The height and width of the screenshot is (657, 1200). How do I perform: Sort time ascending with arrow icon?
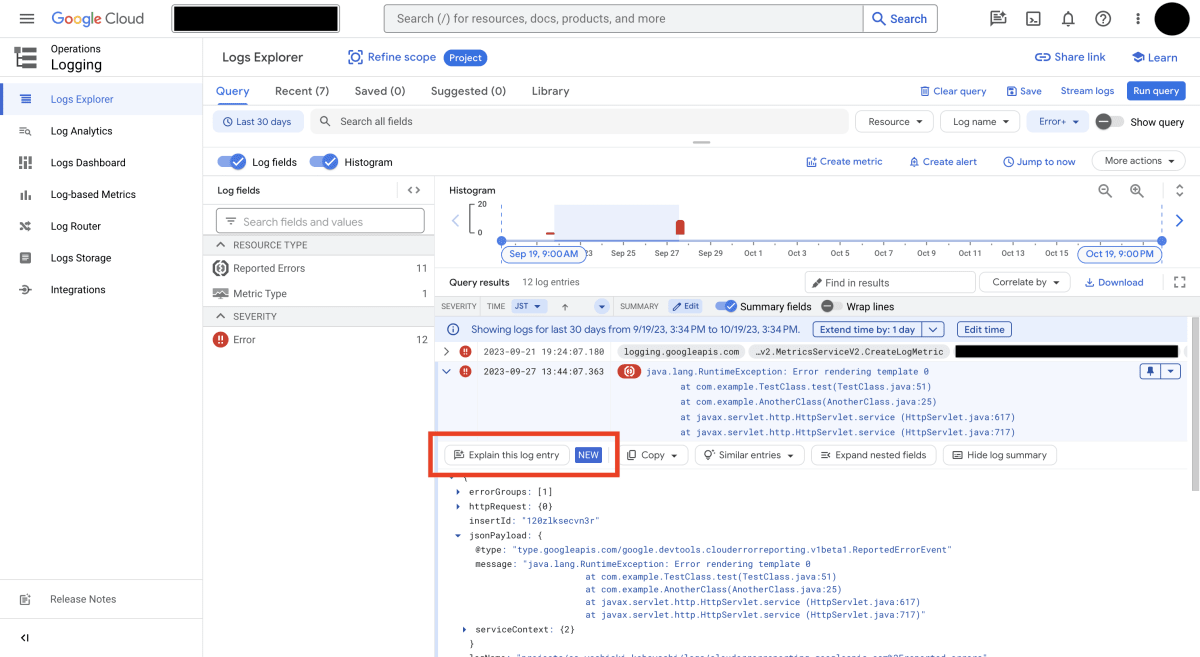click(x=565, y=306)
